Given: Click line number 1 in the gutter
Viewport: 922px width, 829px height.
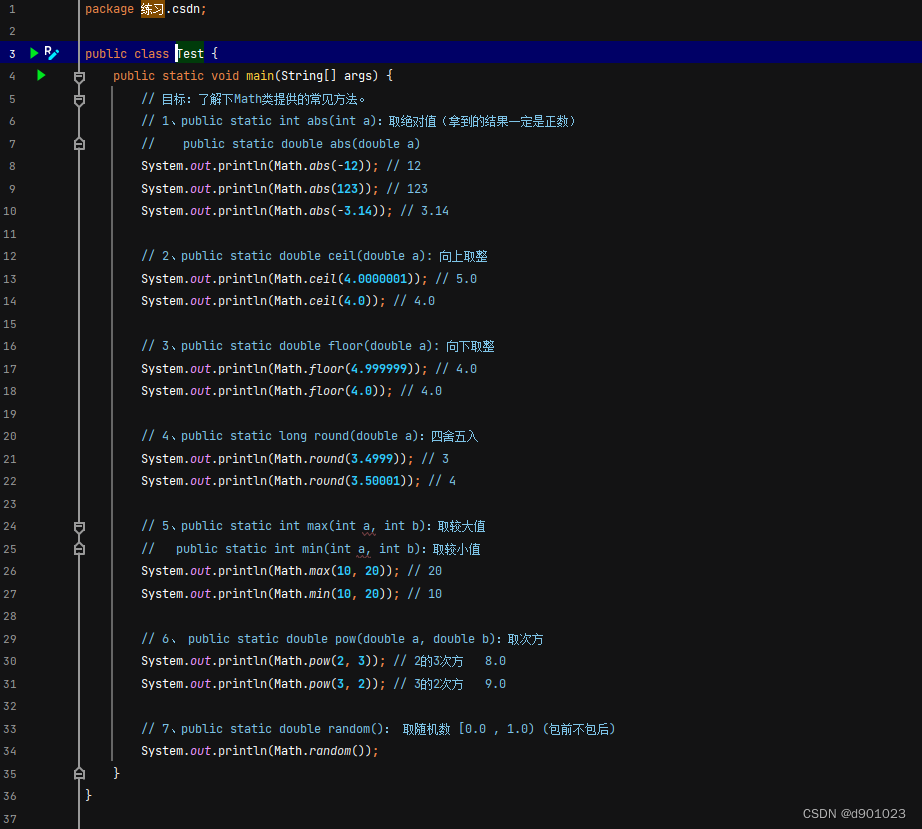Looking at the screenshot, I should point(12,9).
